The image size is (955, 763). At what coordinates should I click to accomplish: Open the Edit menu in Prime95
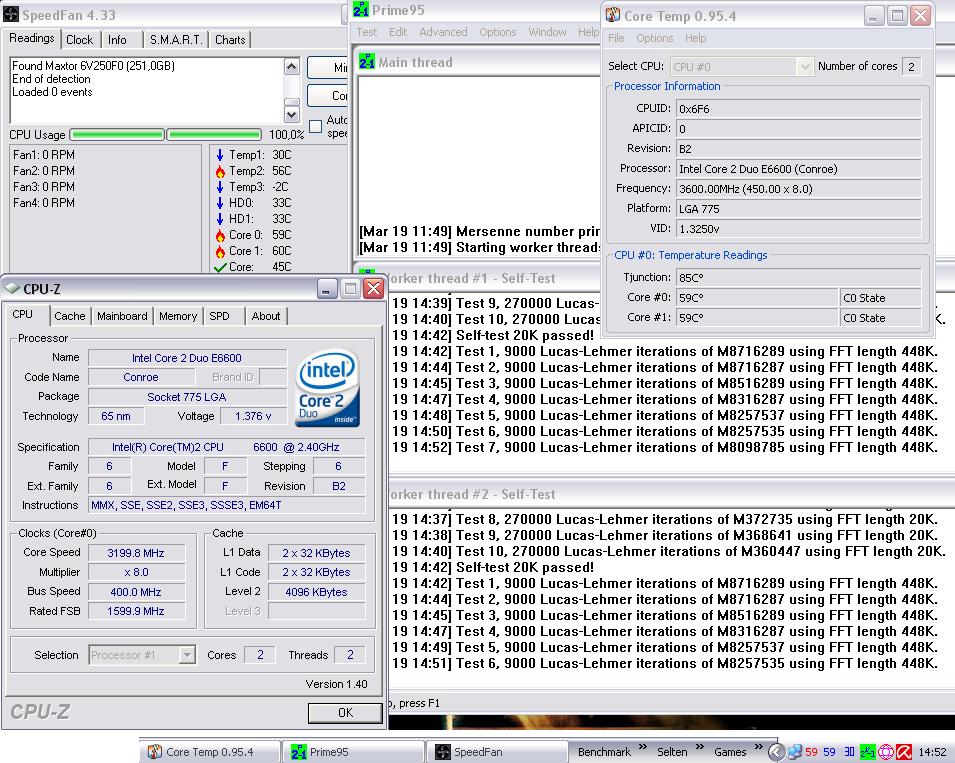(x=398, y=32)
